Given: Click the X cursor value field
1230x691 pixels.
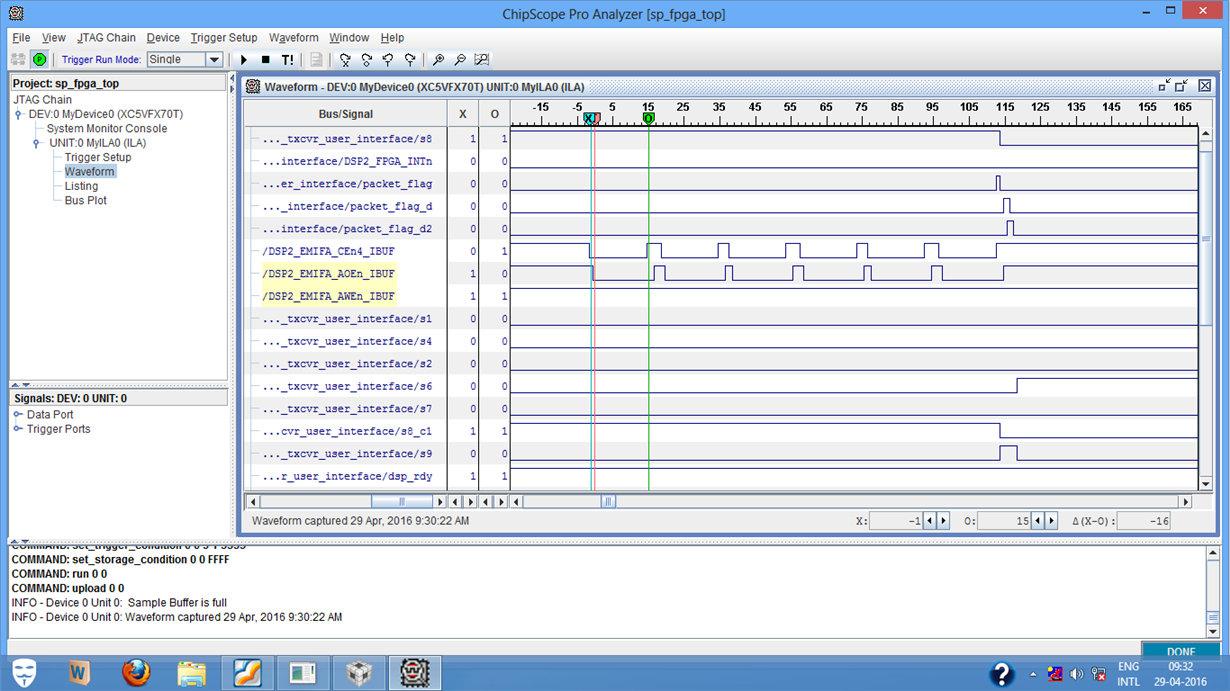Looking at the screenshot, I should [896, 521].
